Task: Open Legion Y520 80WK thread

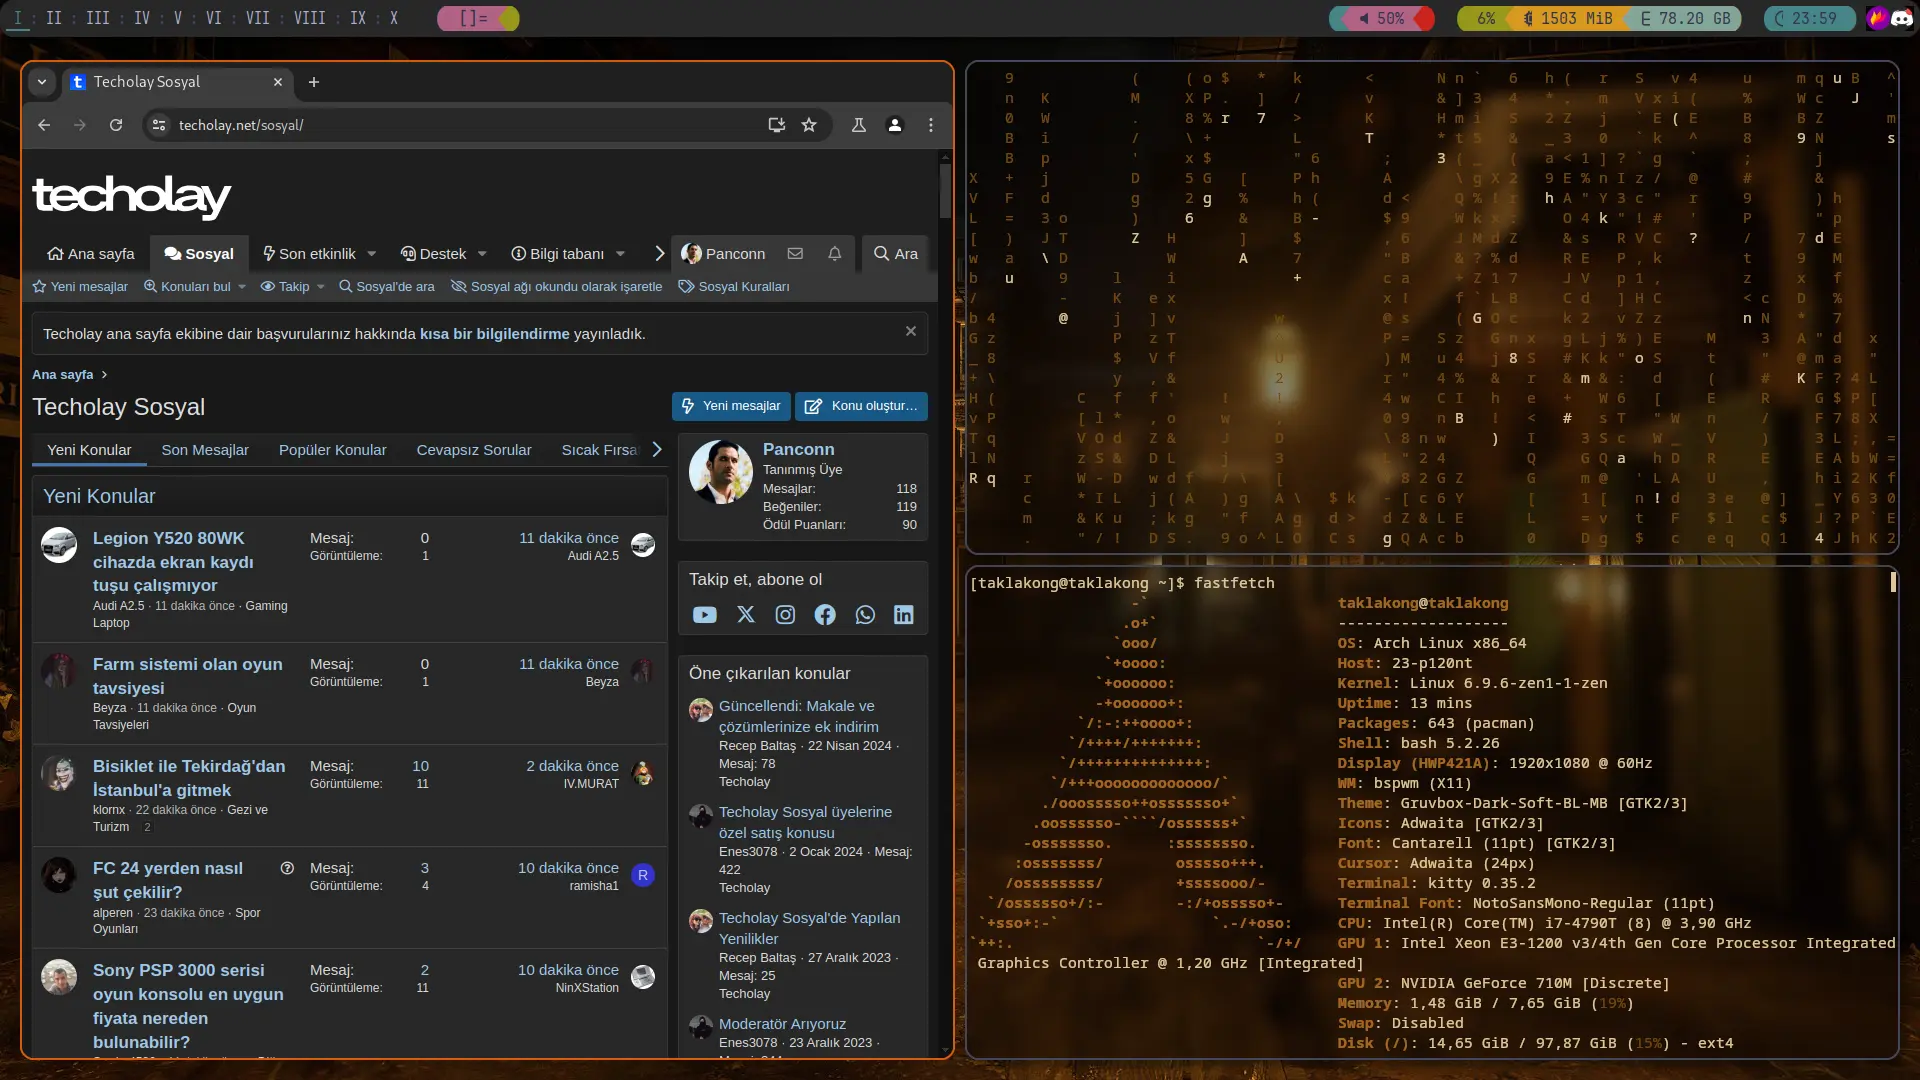Action: coord(173,562)
